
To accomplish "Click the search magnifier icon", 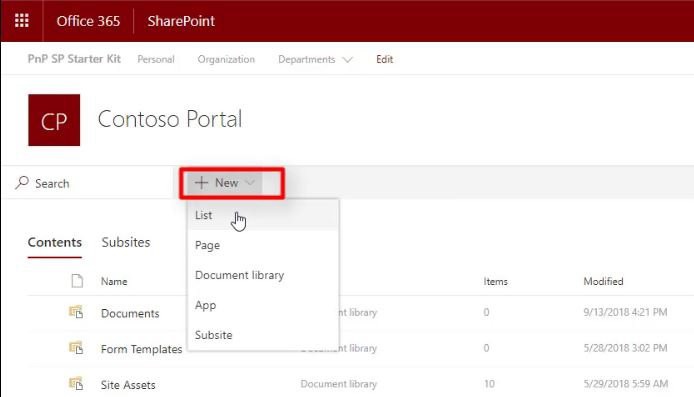I will (x=22, y=182).
